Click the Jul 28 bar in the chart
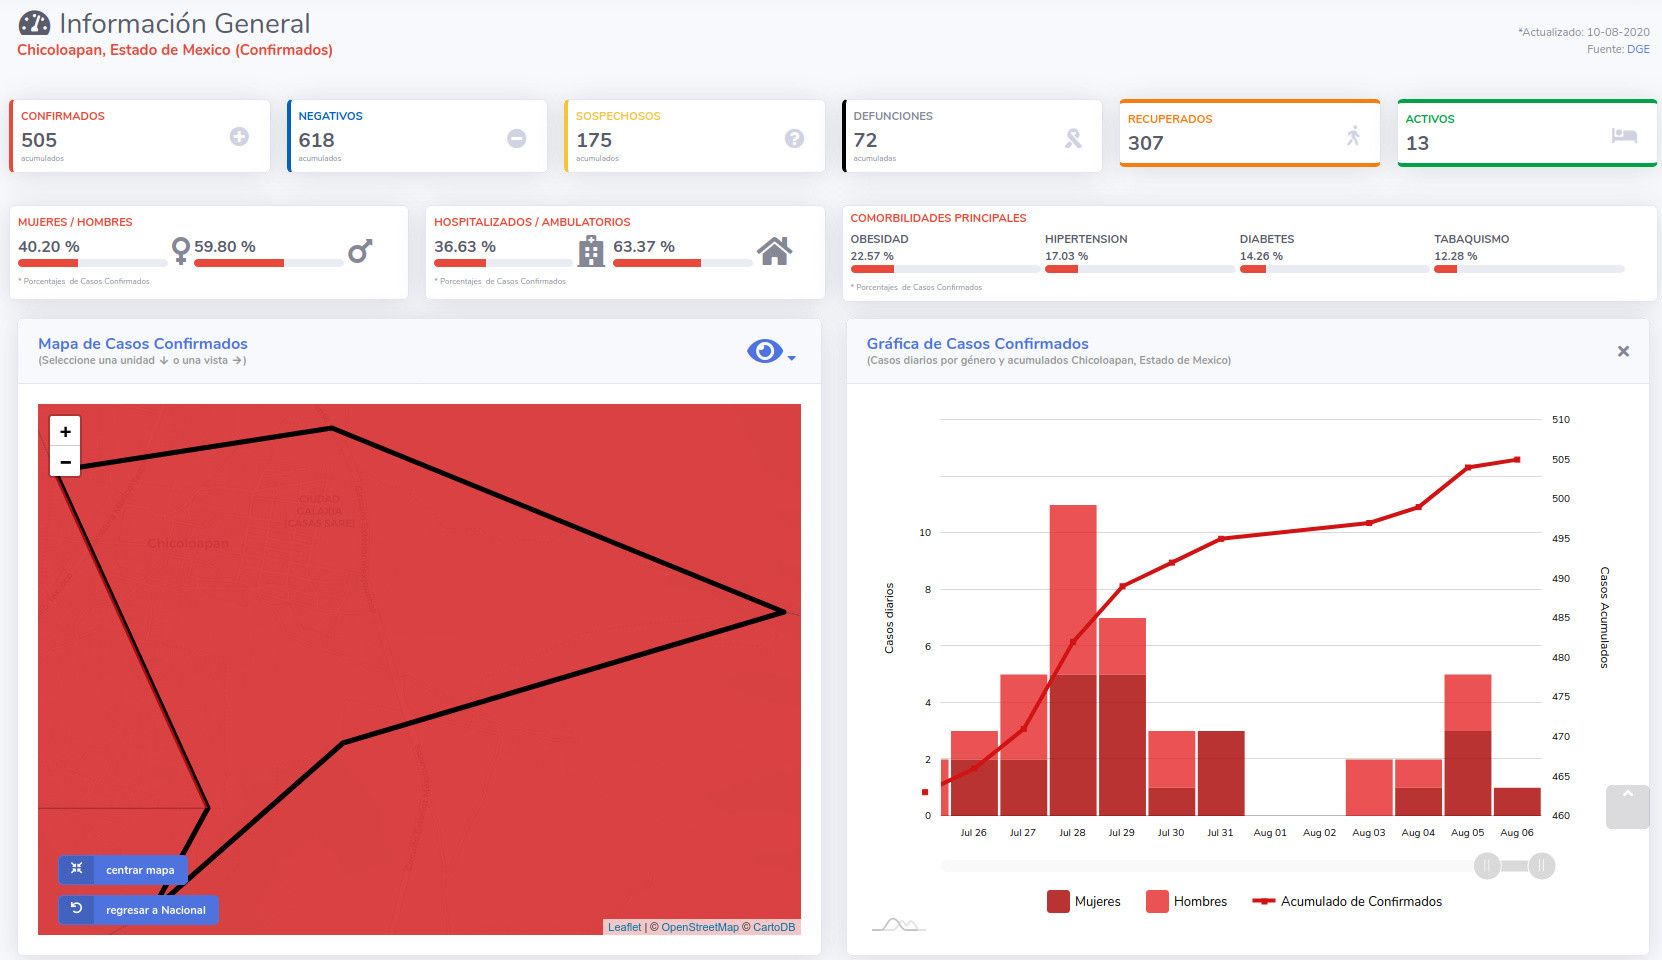 [x=1073, y=660]
